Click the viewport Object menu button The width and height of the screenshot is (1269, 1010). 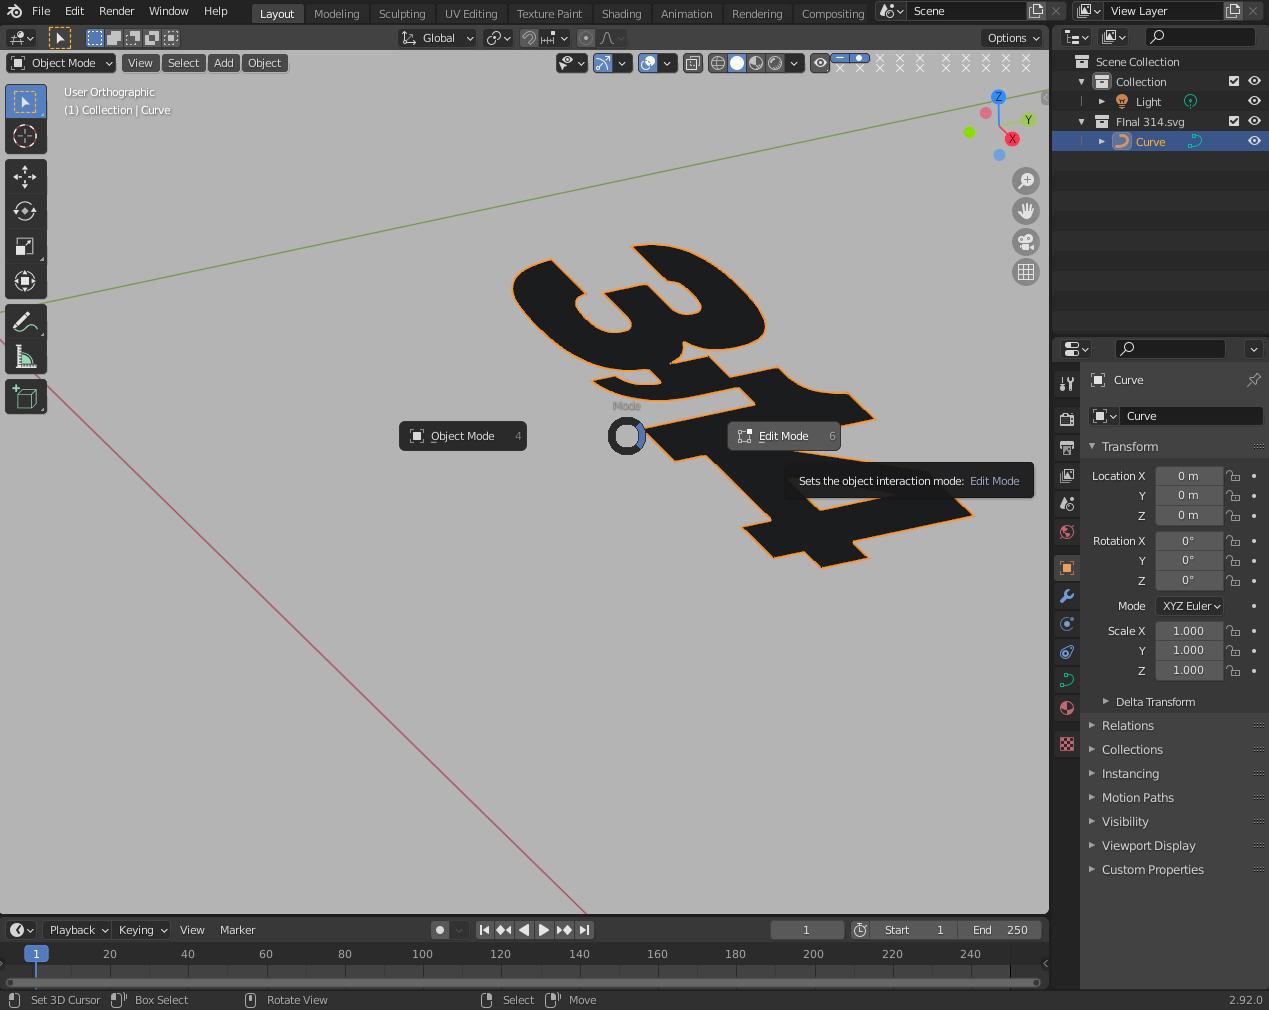click(x=264, y=63)
